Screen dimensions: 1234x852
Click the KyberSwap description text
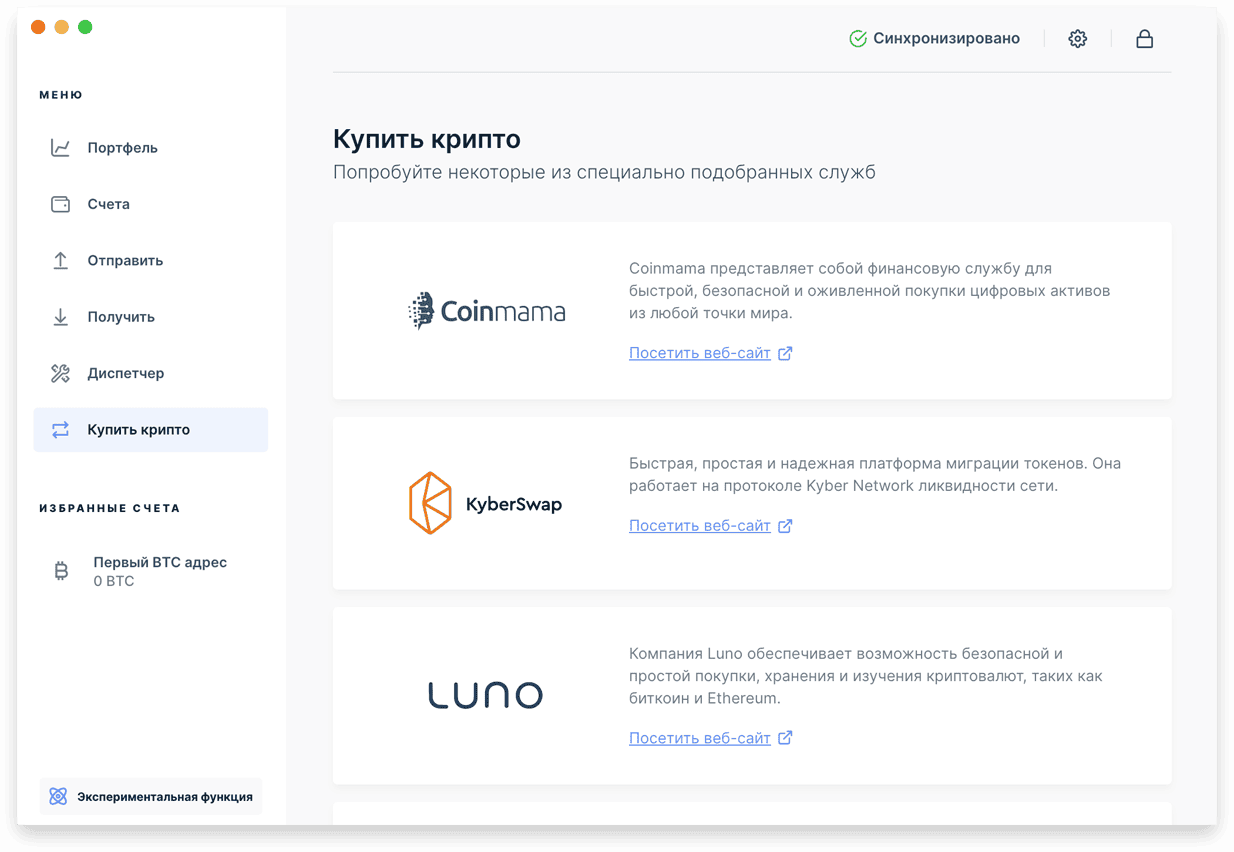click(875, 475)
